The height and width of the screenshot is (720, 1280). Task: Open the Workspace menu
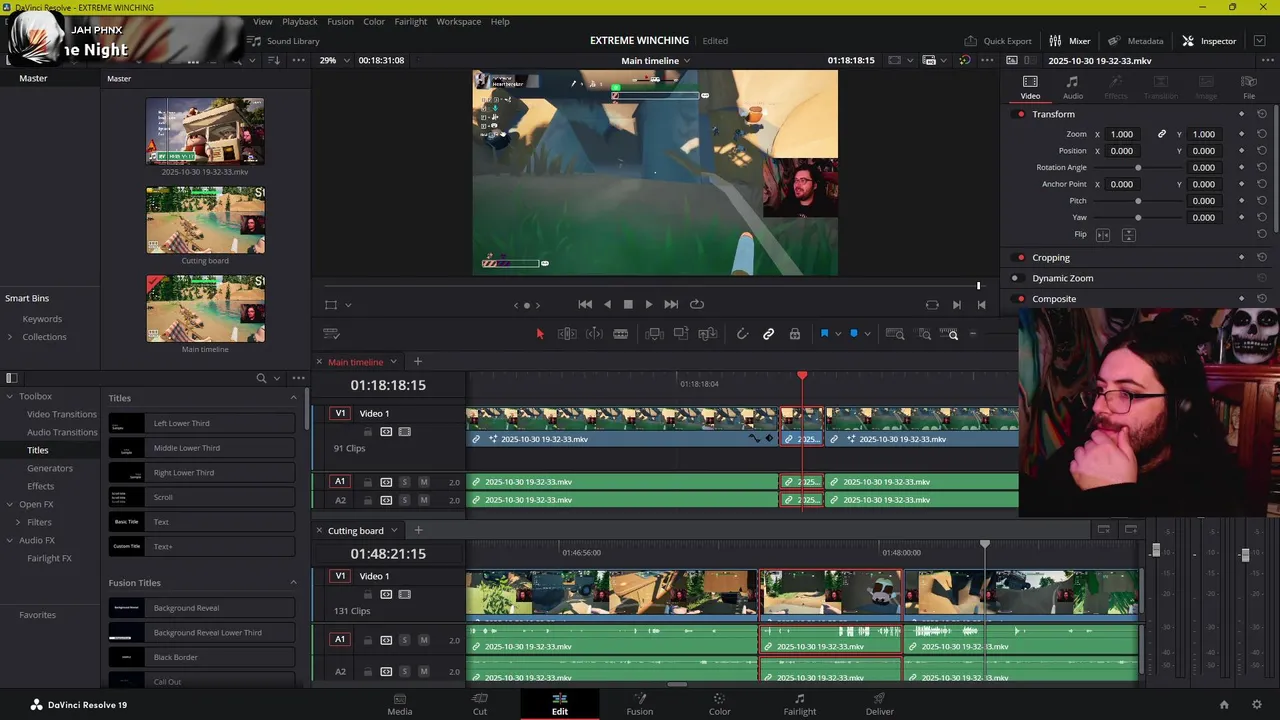coord(458,21)
